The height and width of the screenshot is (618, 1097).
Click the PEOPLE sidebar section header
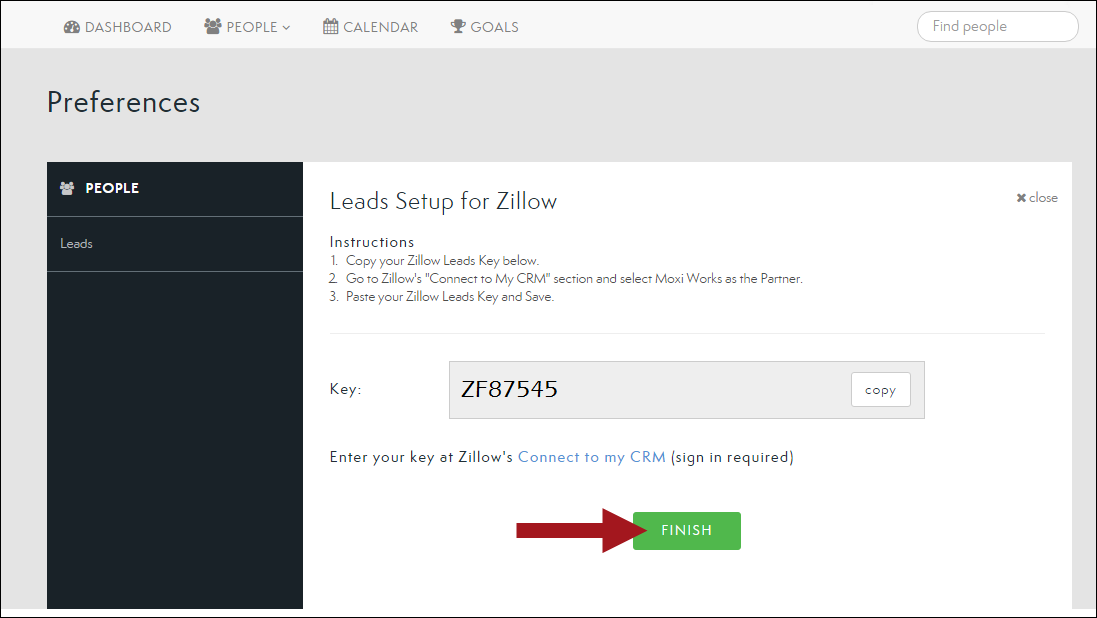112,188
